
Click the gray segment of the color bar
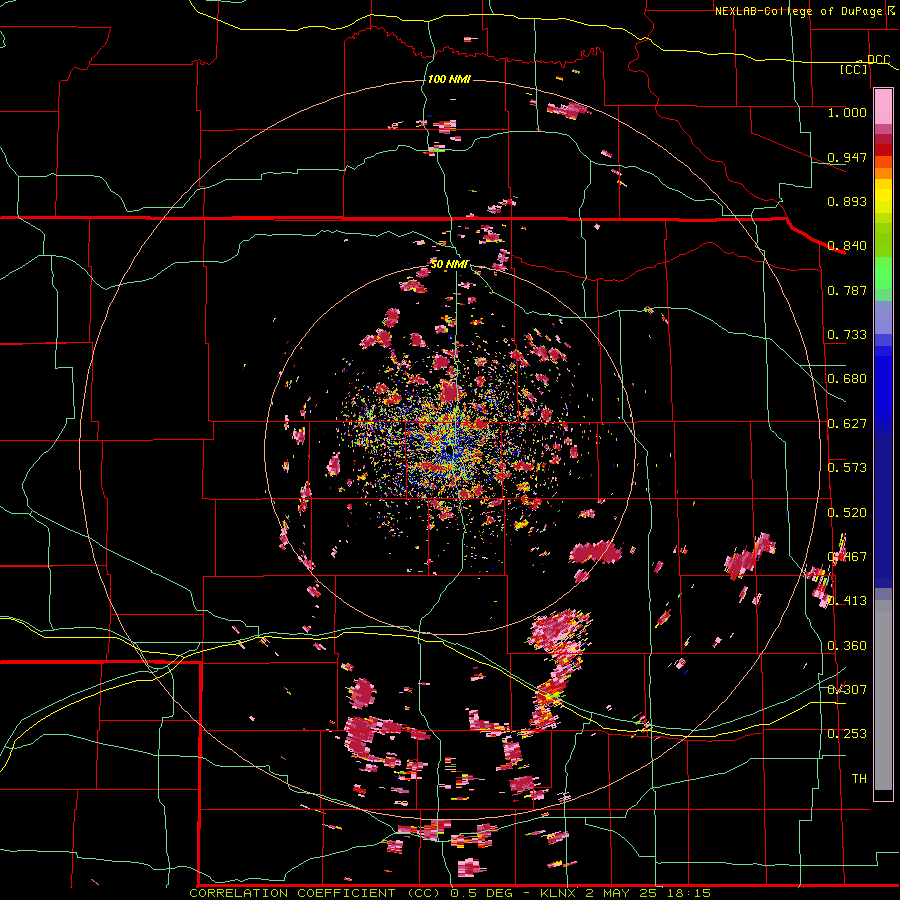pos(883,695)
